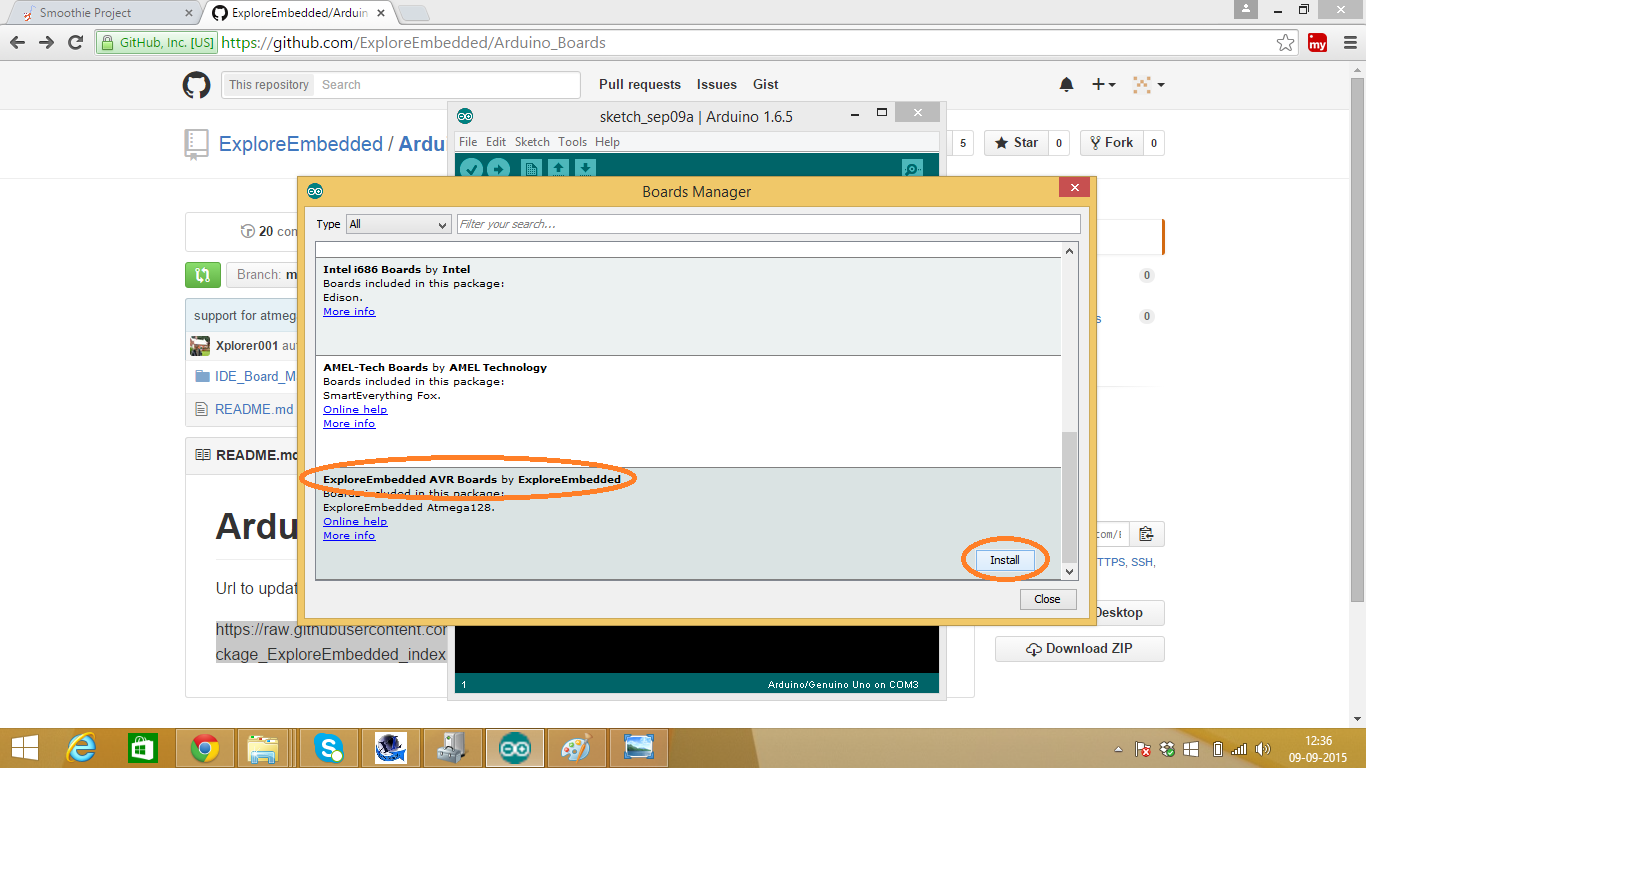Image resolution: width=1636 pixels, height=896 pixels.
Task: Open Photos viewer taskbar icon
Action: click(638, 748)
